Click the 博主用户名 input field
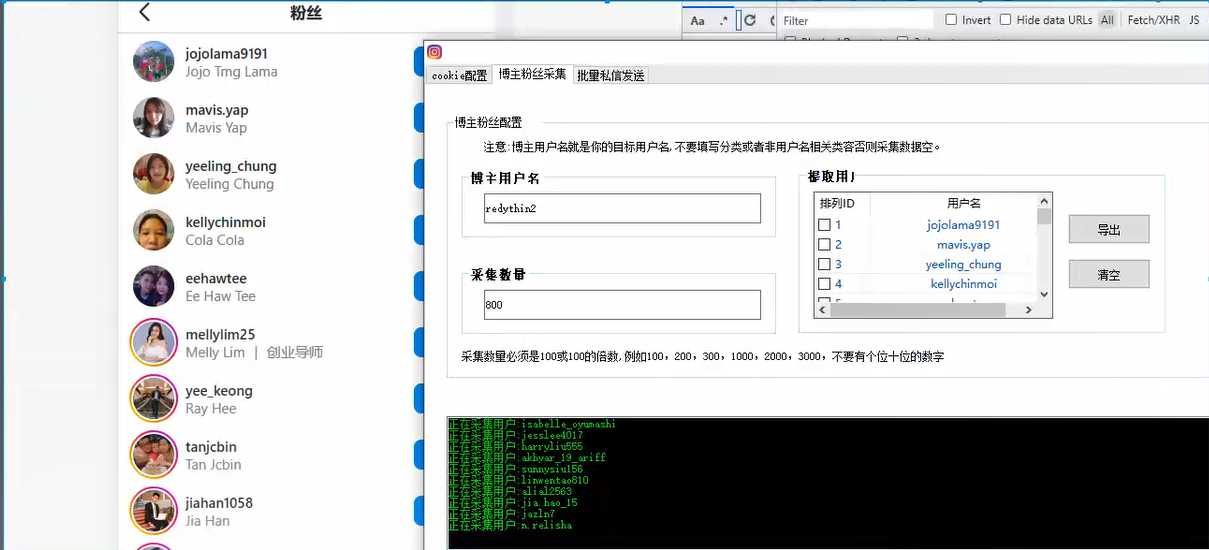Screen dimensions: 1209x550 (x=622, y=208)
